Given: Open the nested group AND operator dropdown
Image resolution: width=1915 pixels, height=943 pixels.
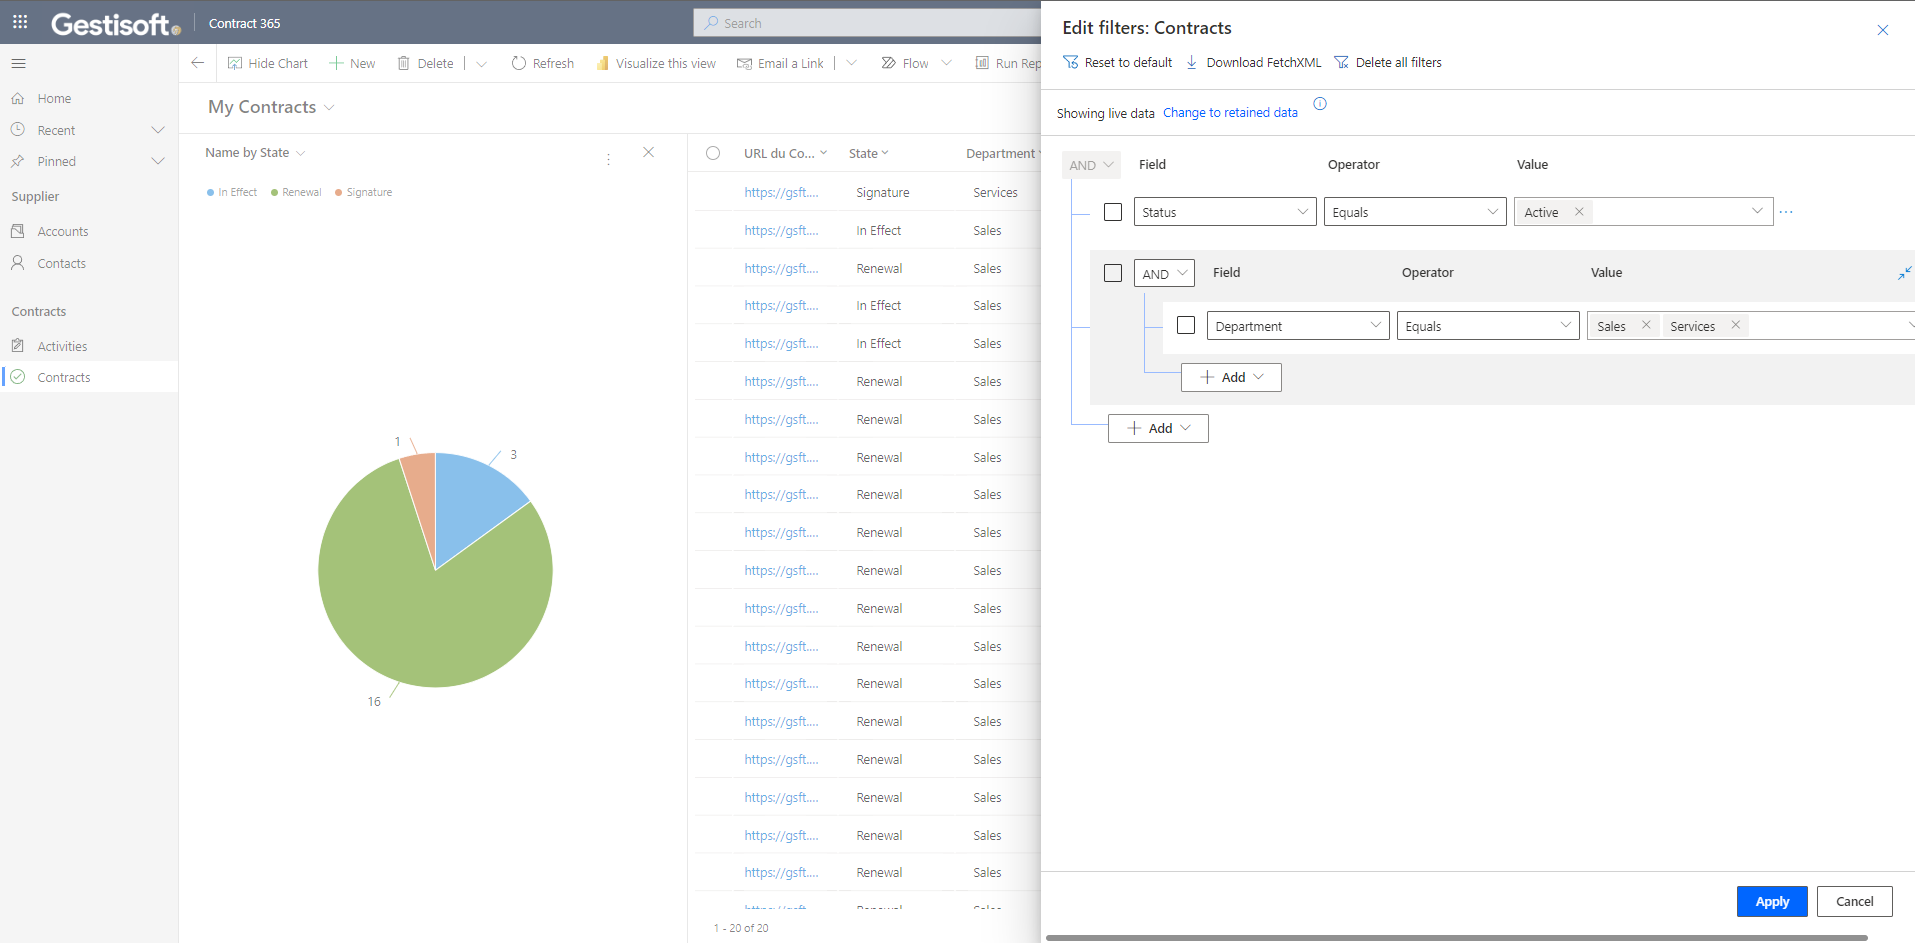Looking at the screenshot, I should coord(1164,273).
